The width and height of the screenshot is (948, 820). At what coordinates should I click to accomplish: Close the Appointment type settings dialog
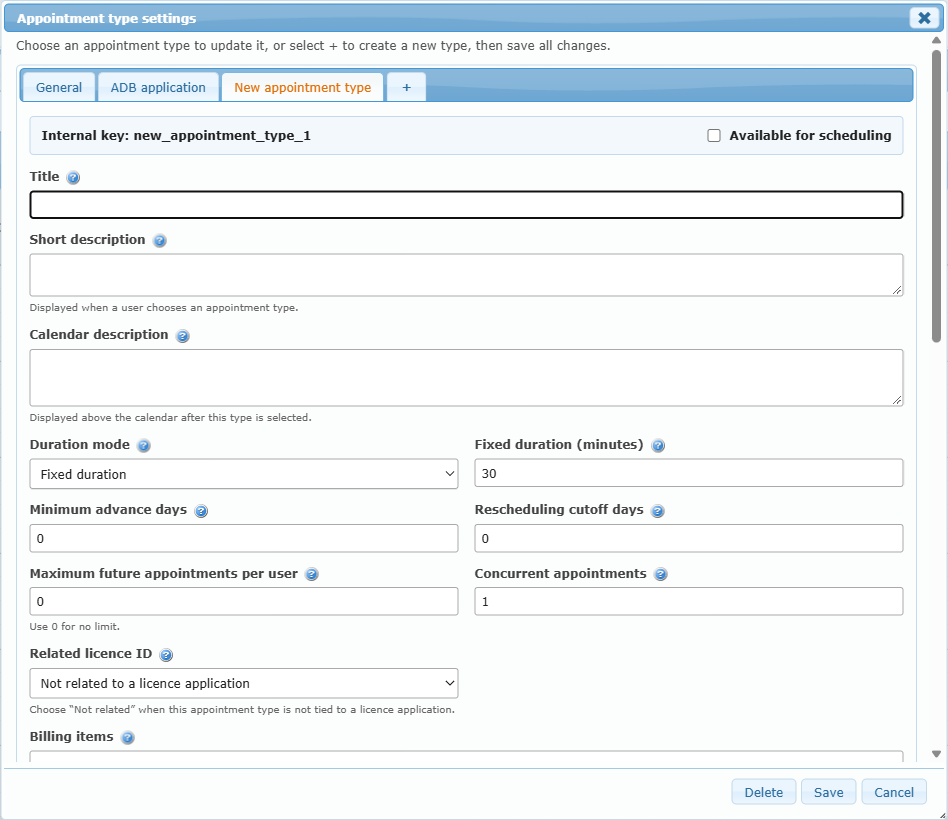pos(924,18)
